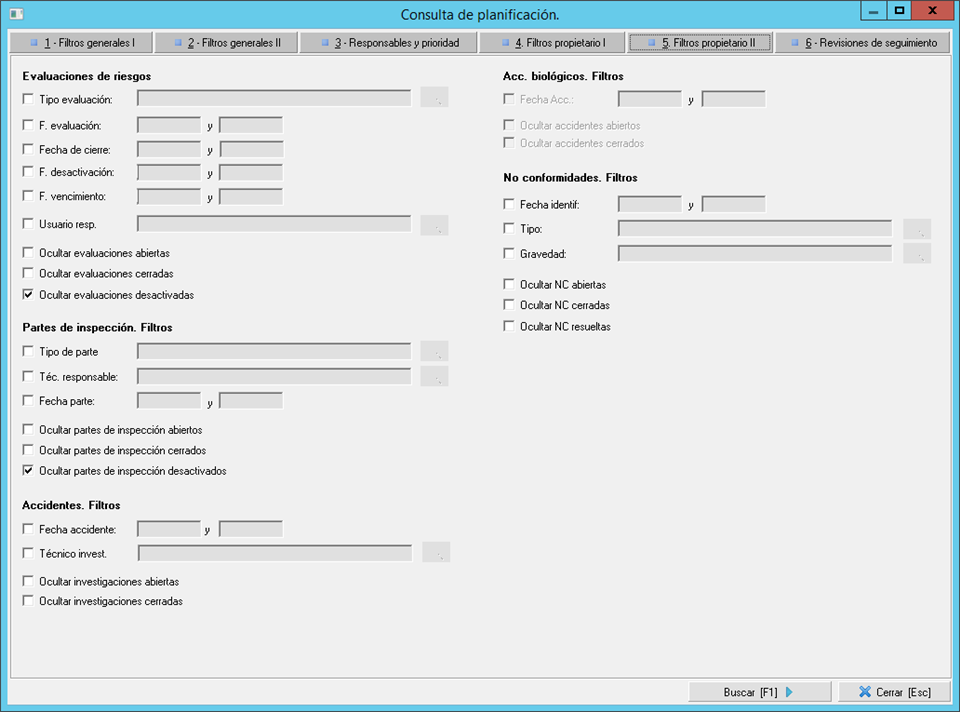Click the Cerrar [Esc] button
The height and width of the screenshot is (712, 960).
pyautogui.click(x=893, y=692)
